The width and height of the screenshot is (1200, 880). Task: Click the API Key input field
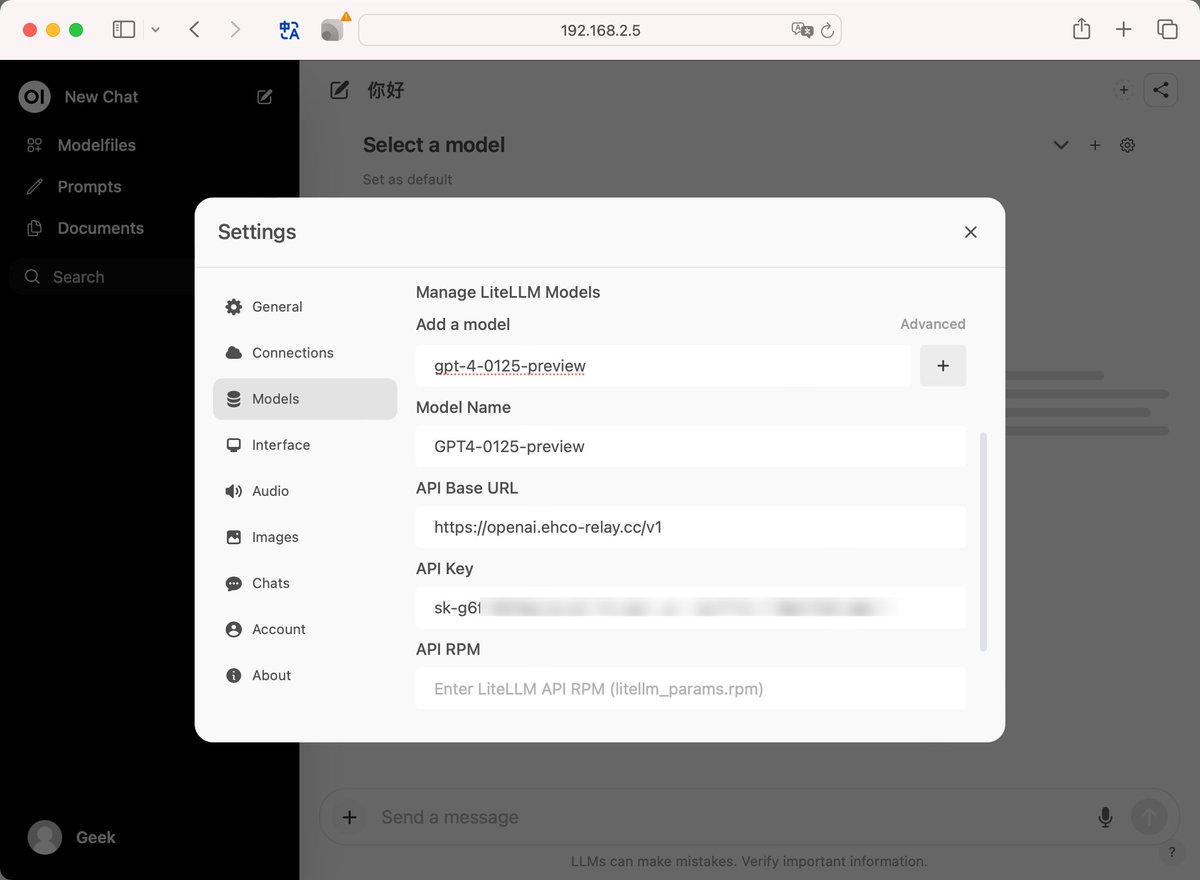click(x=691, y=607)
